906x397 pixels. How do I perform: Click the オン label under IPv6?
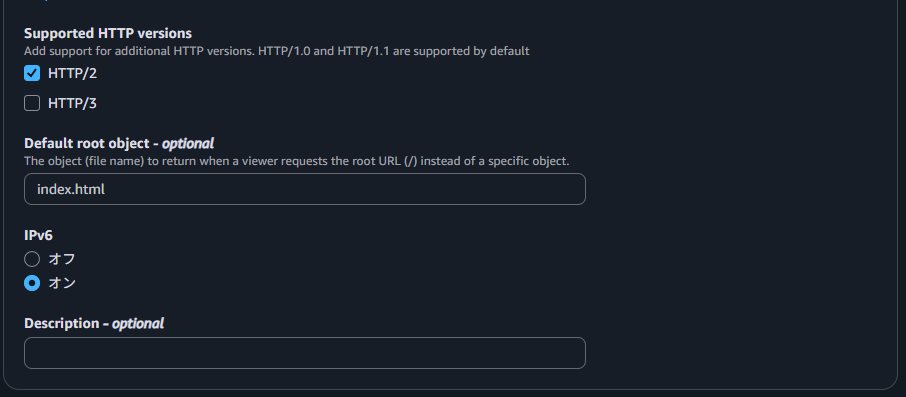click(x=62, y=283)
